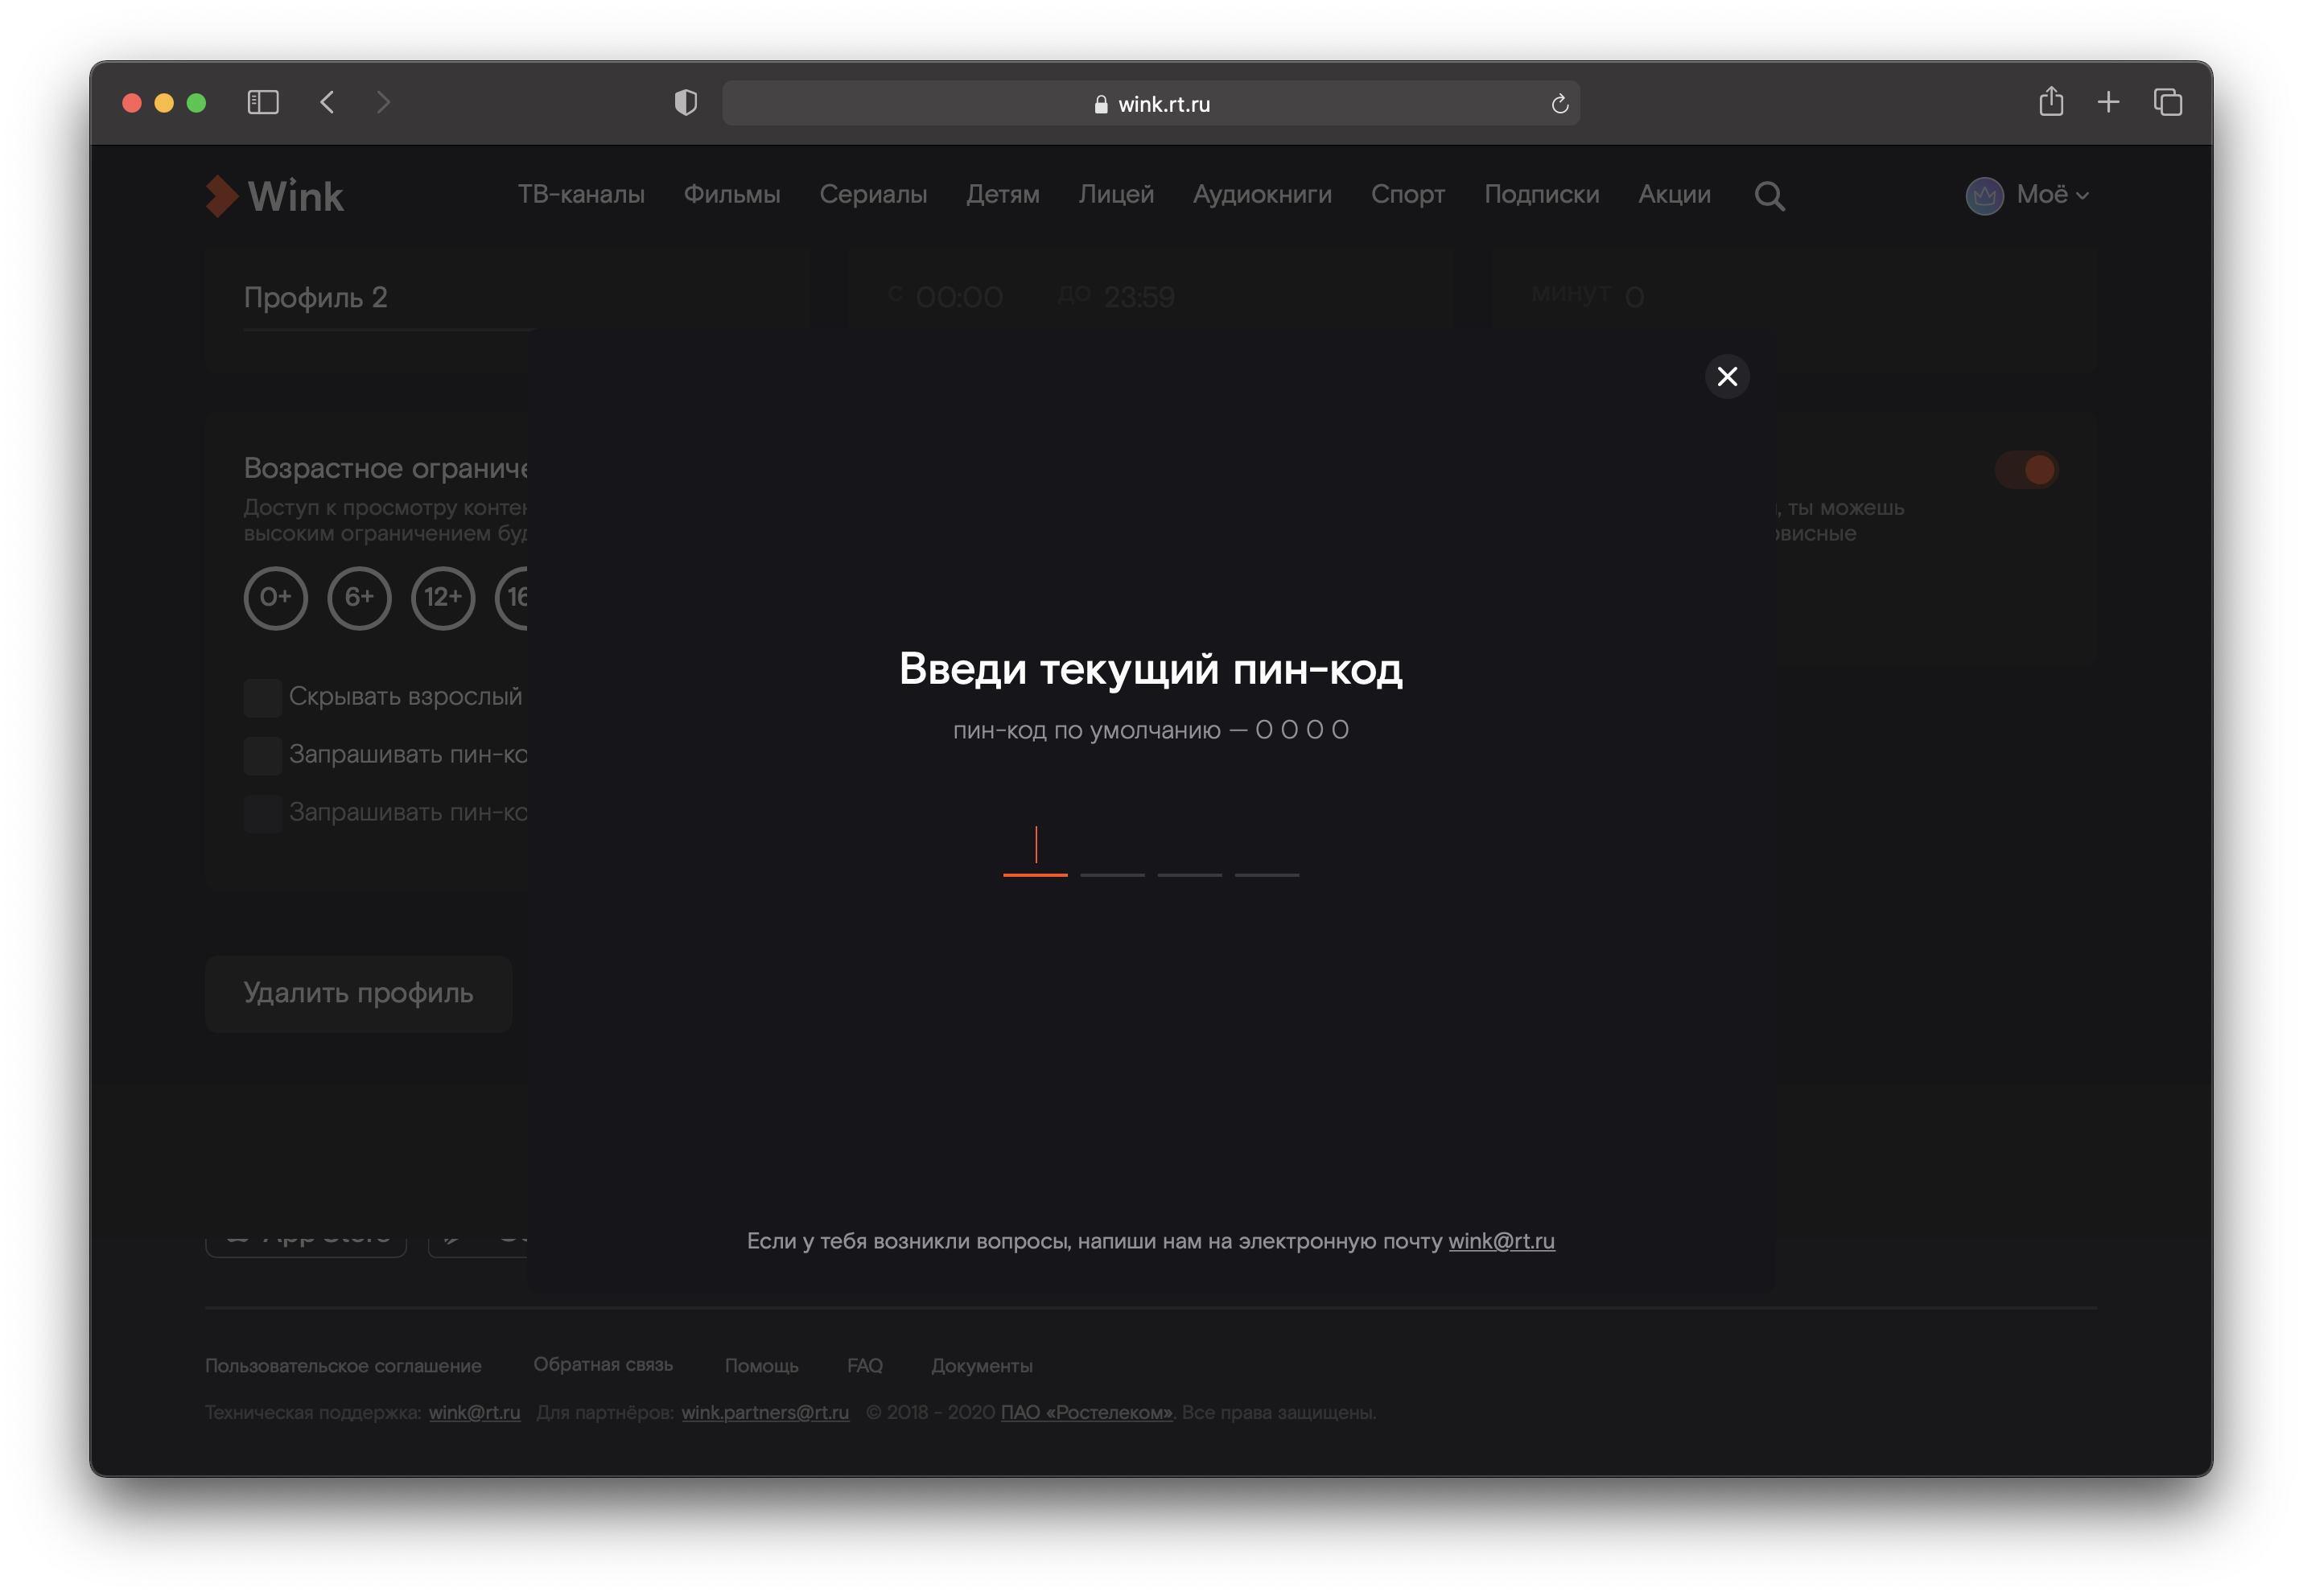Open Детям menu item

1002,194
